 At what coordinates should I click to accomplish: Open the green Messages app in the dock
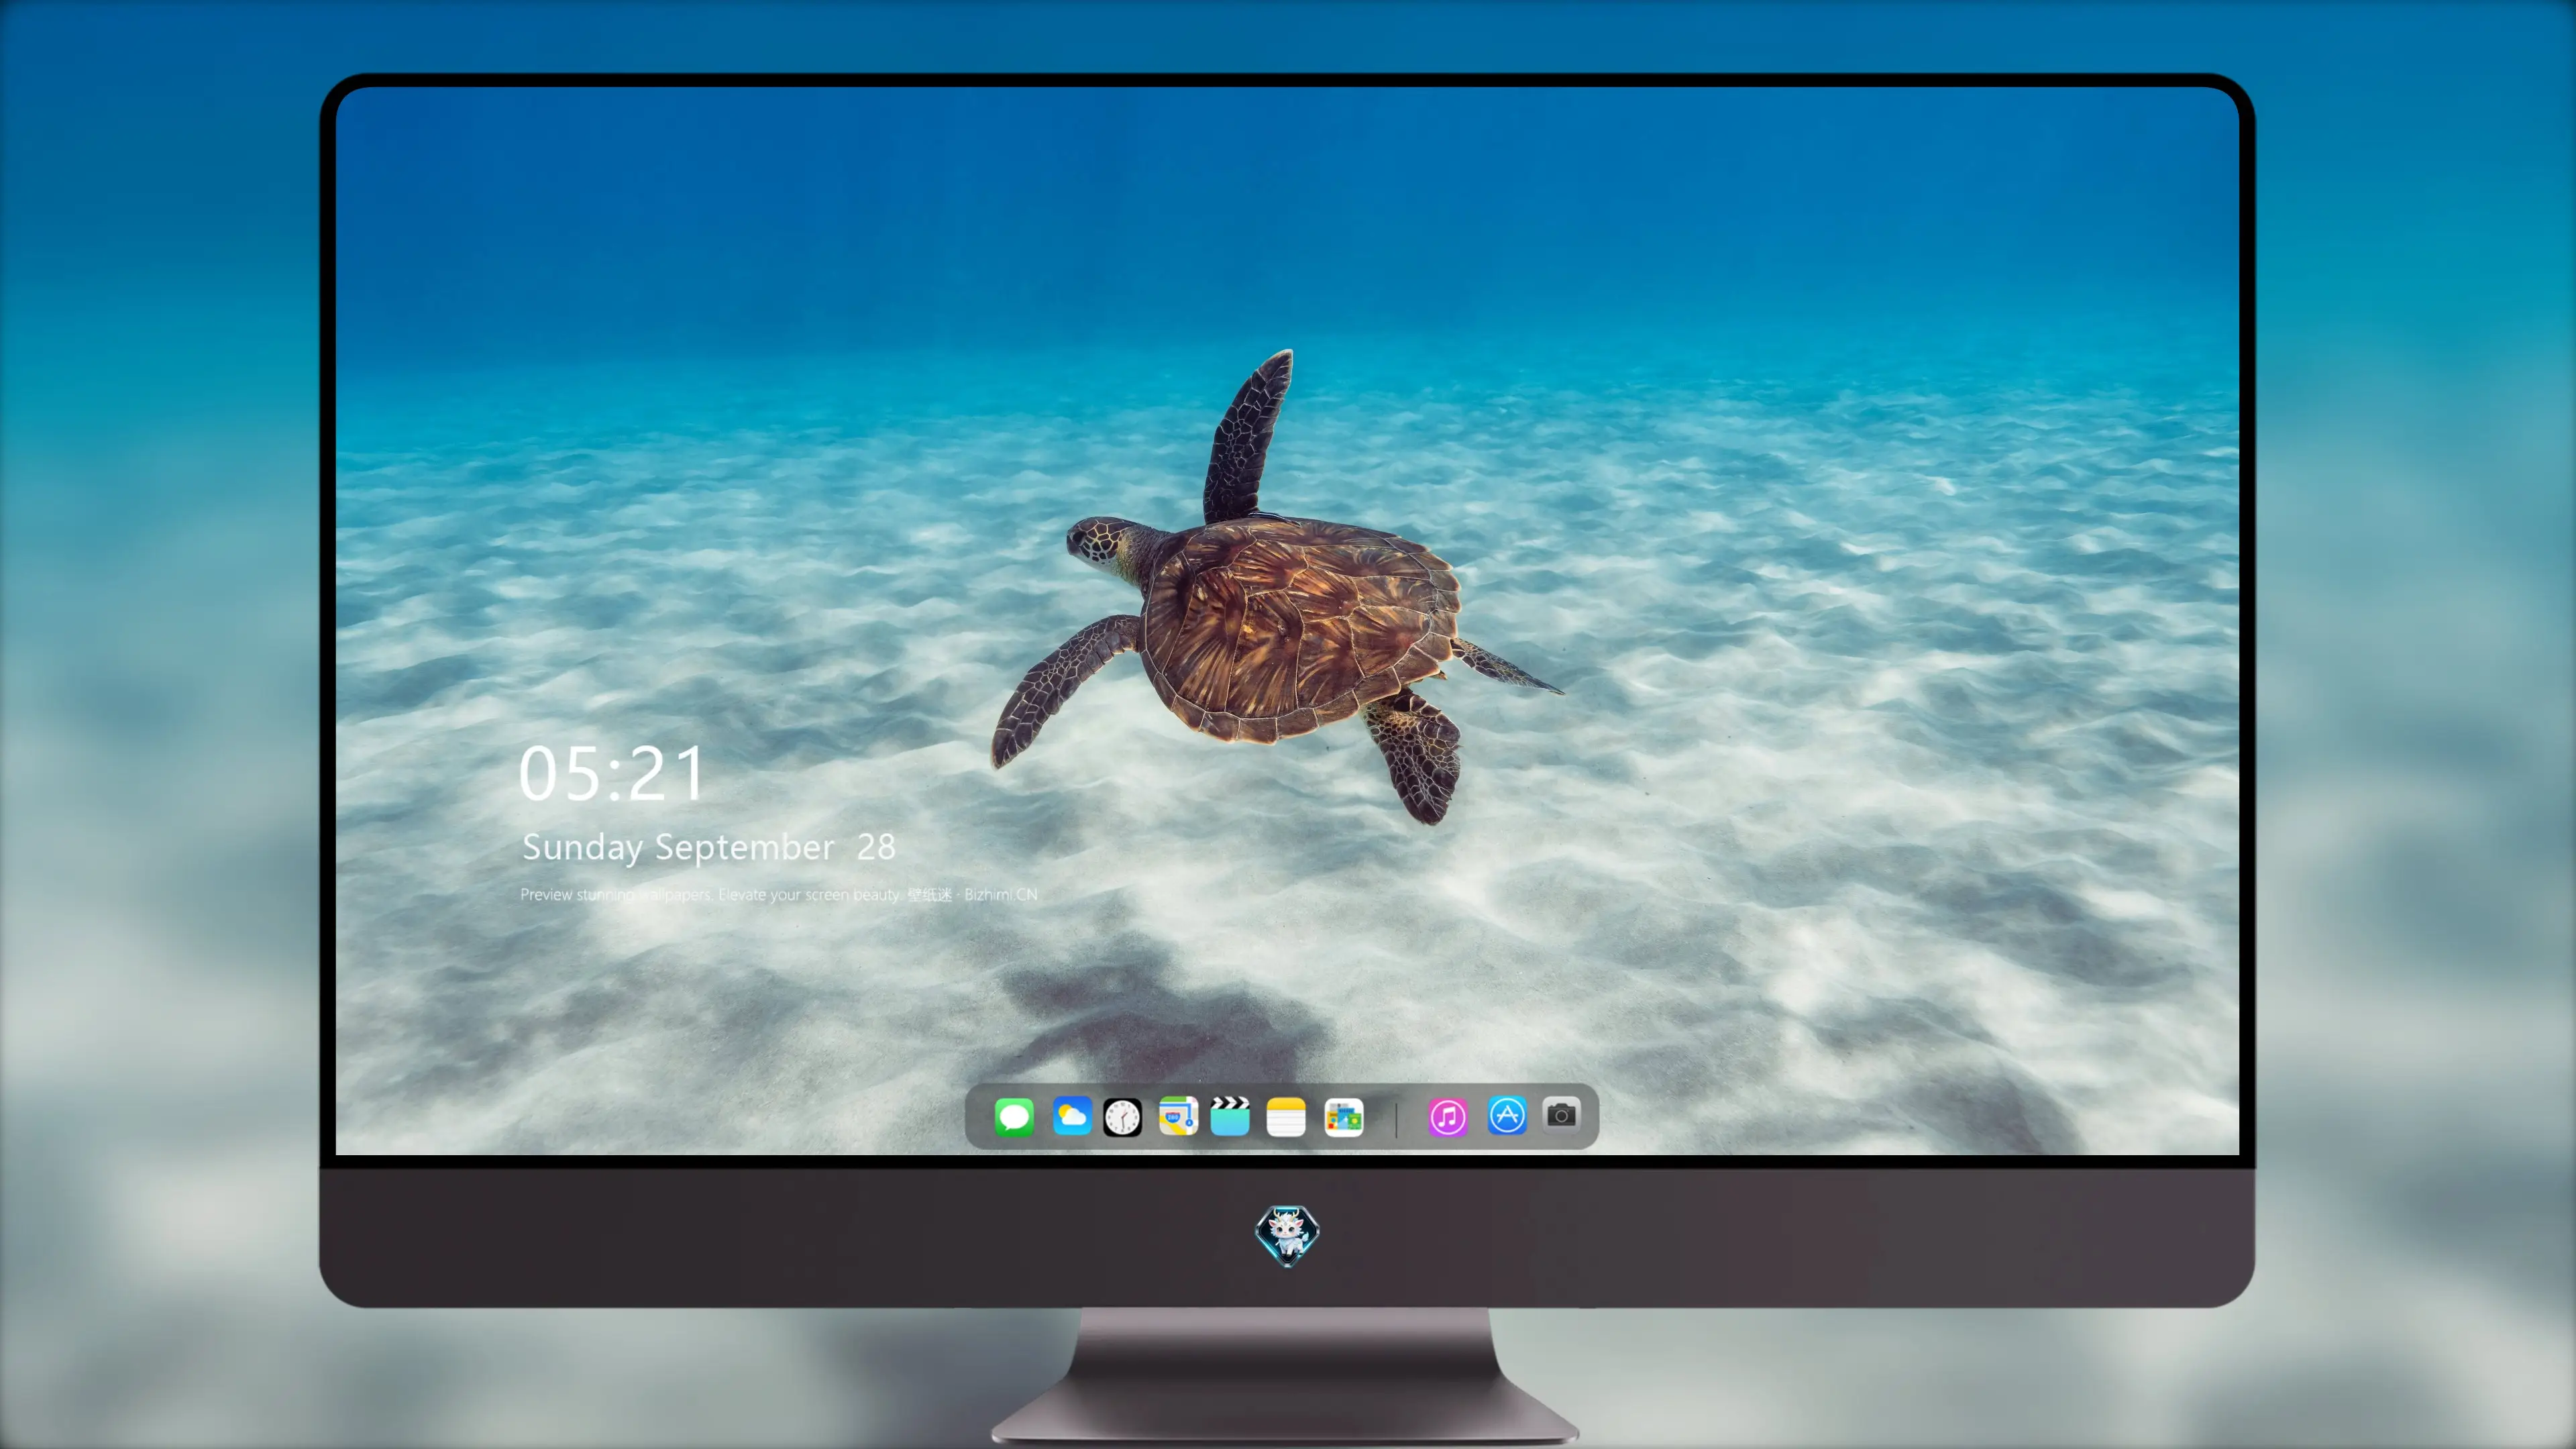1014,1116
